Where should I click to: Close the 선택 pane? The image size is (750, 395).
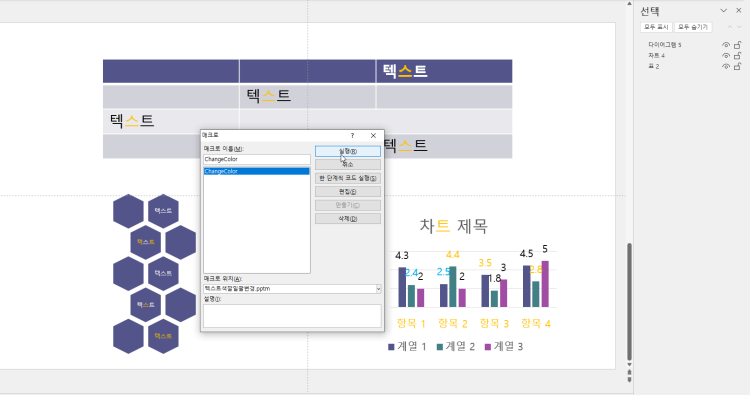pos(739,11)
